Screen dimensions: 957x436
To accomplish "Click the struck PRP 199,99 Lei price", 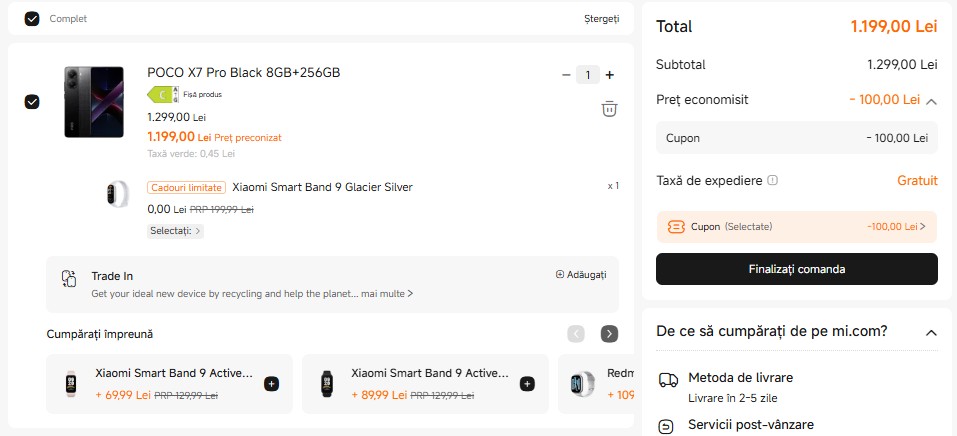I will 222,209.
